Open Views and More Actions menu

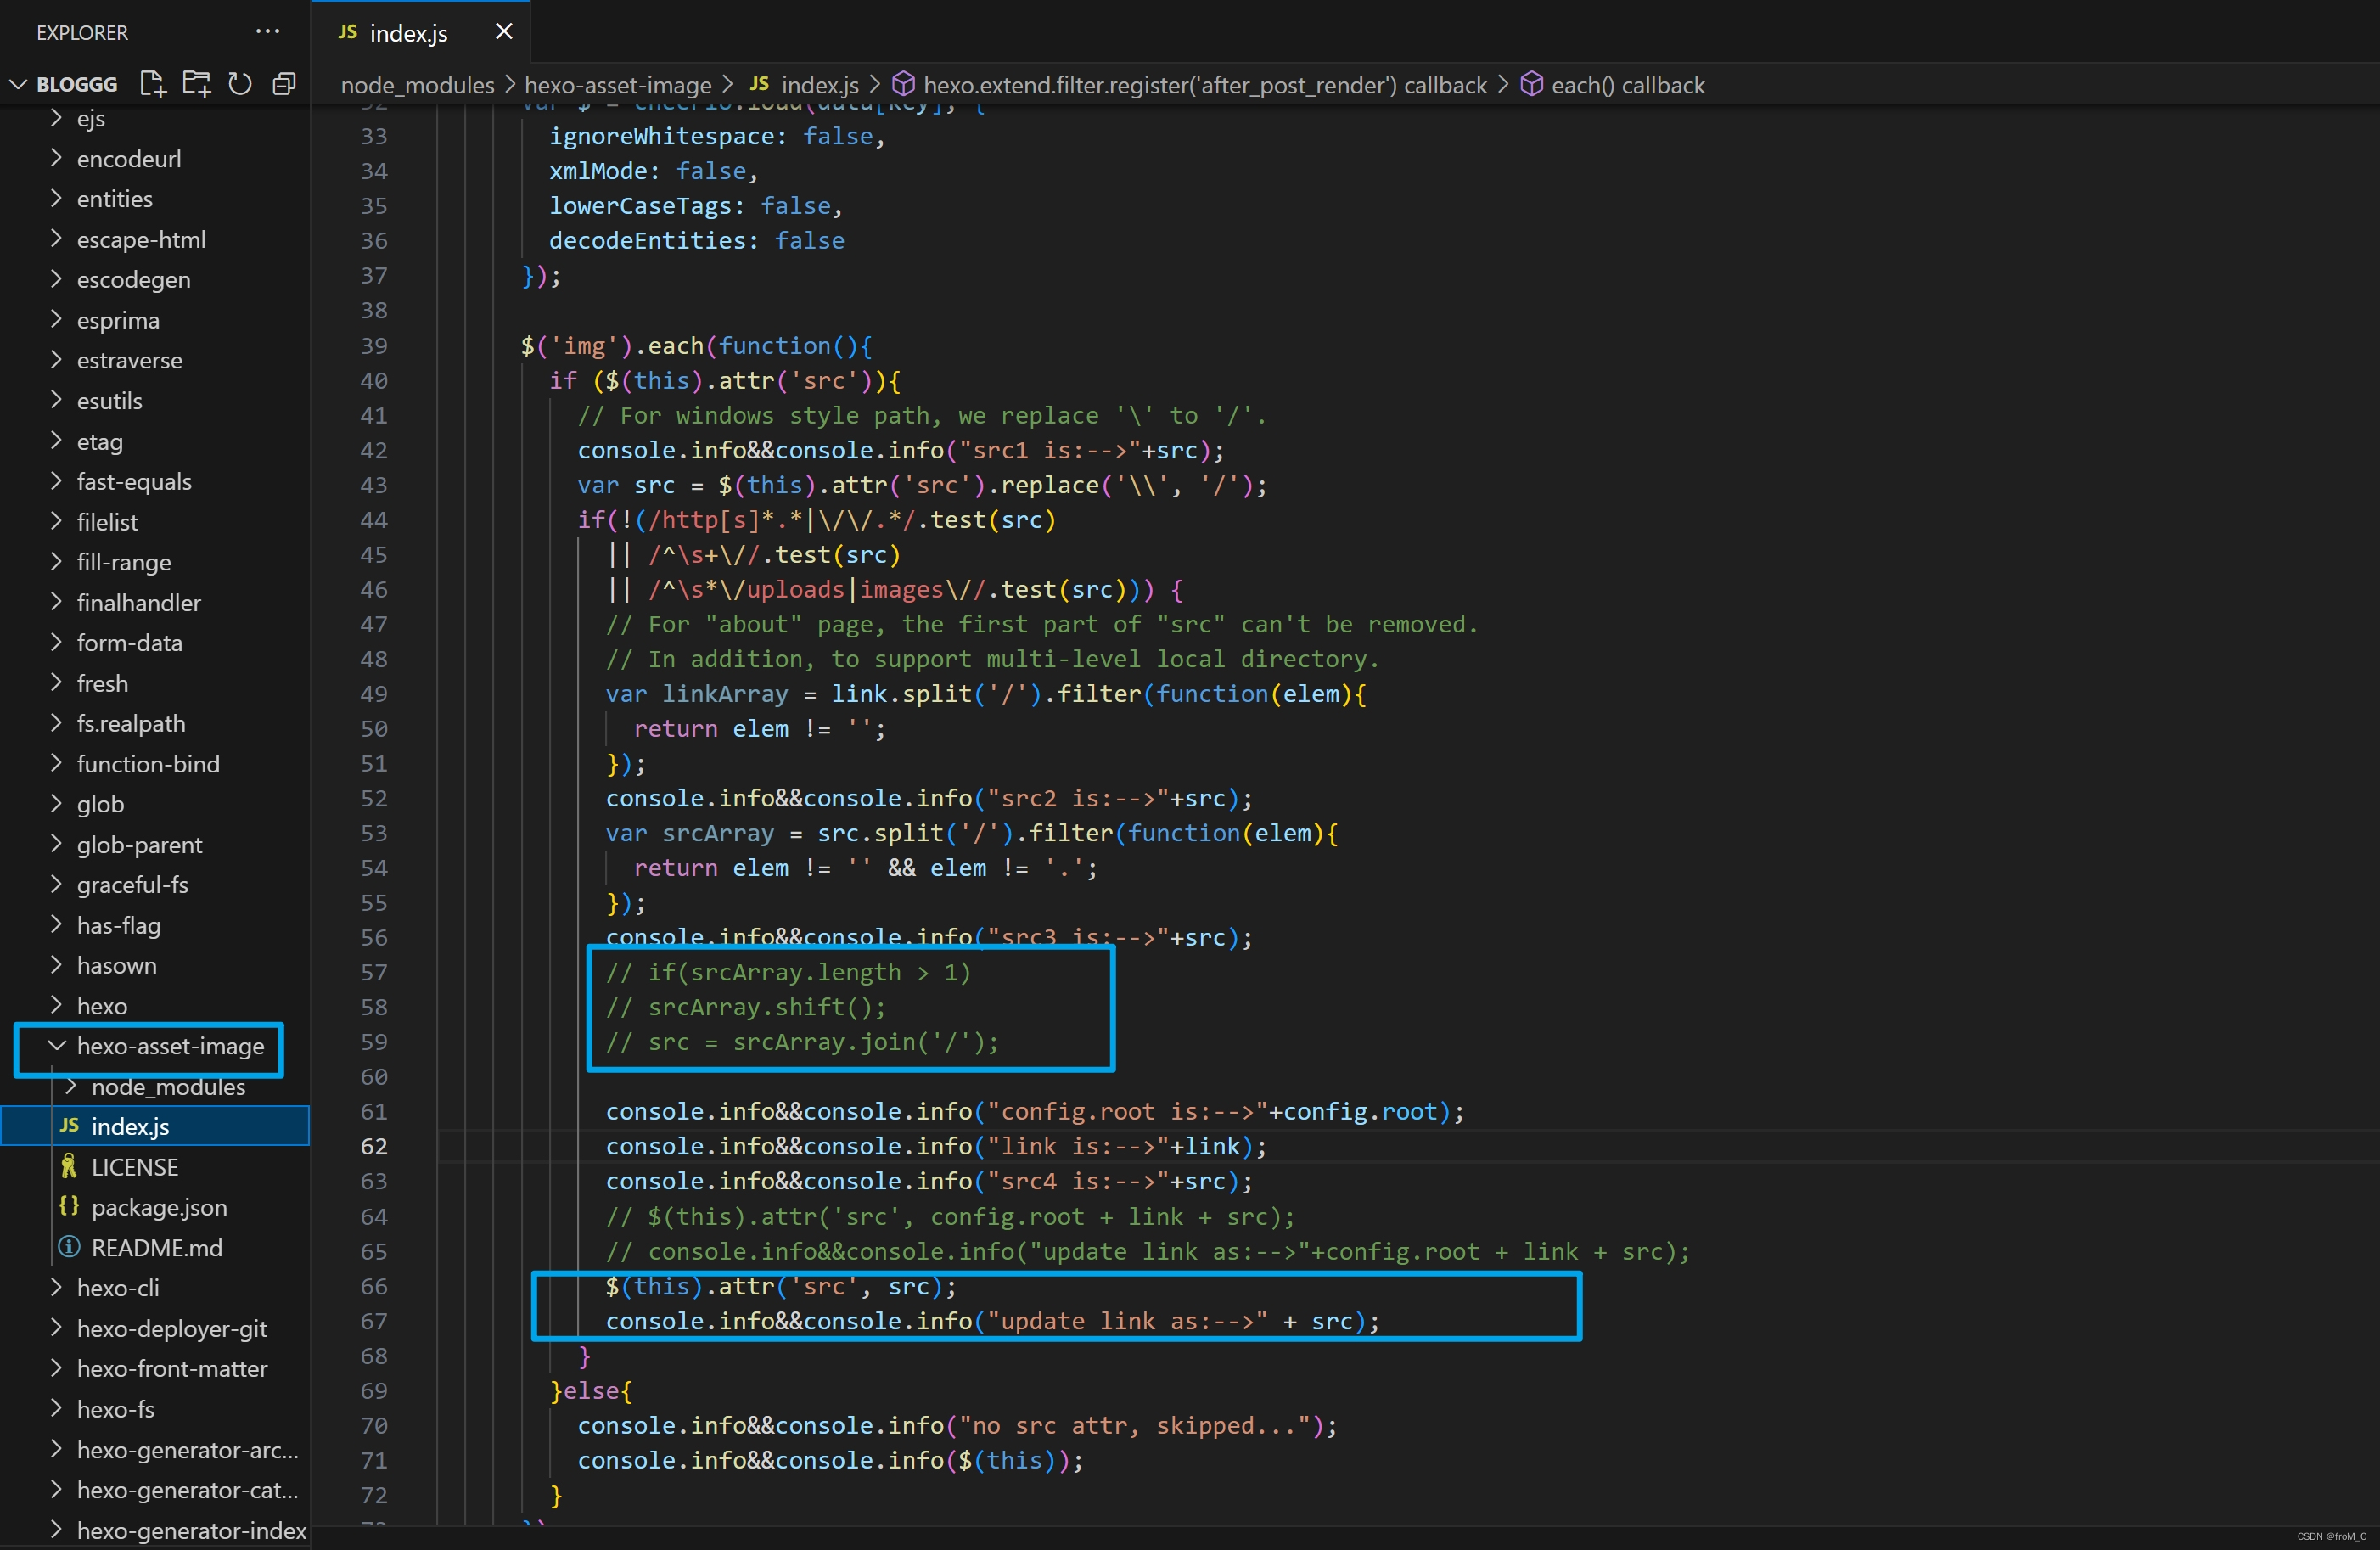(x=266, y=31)
